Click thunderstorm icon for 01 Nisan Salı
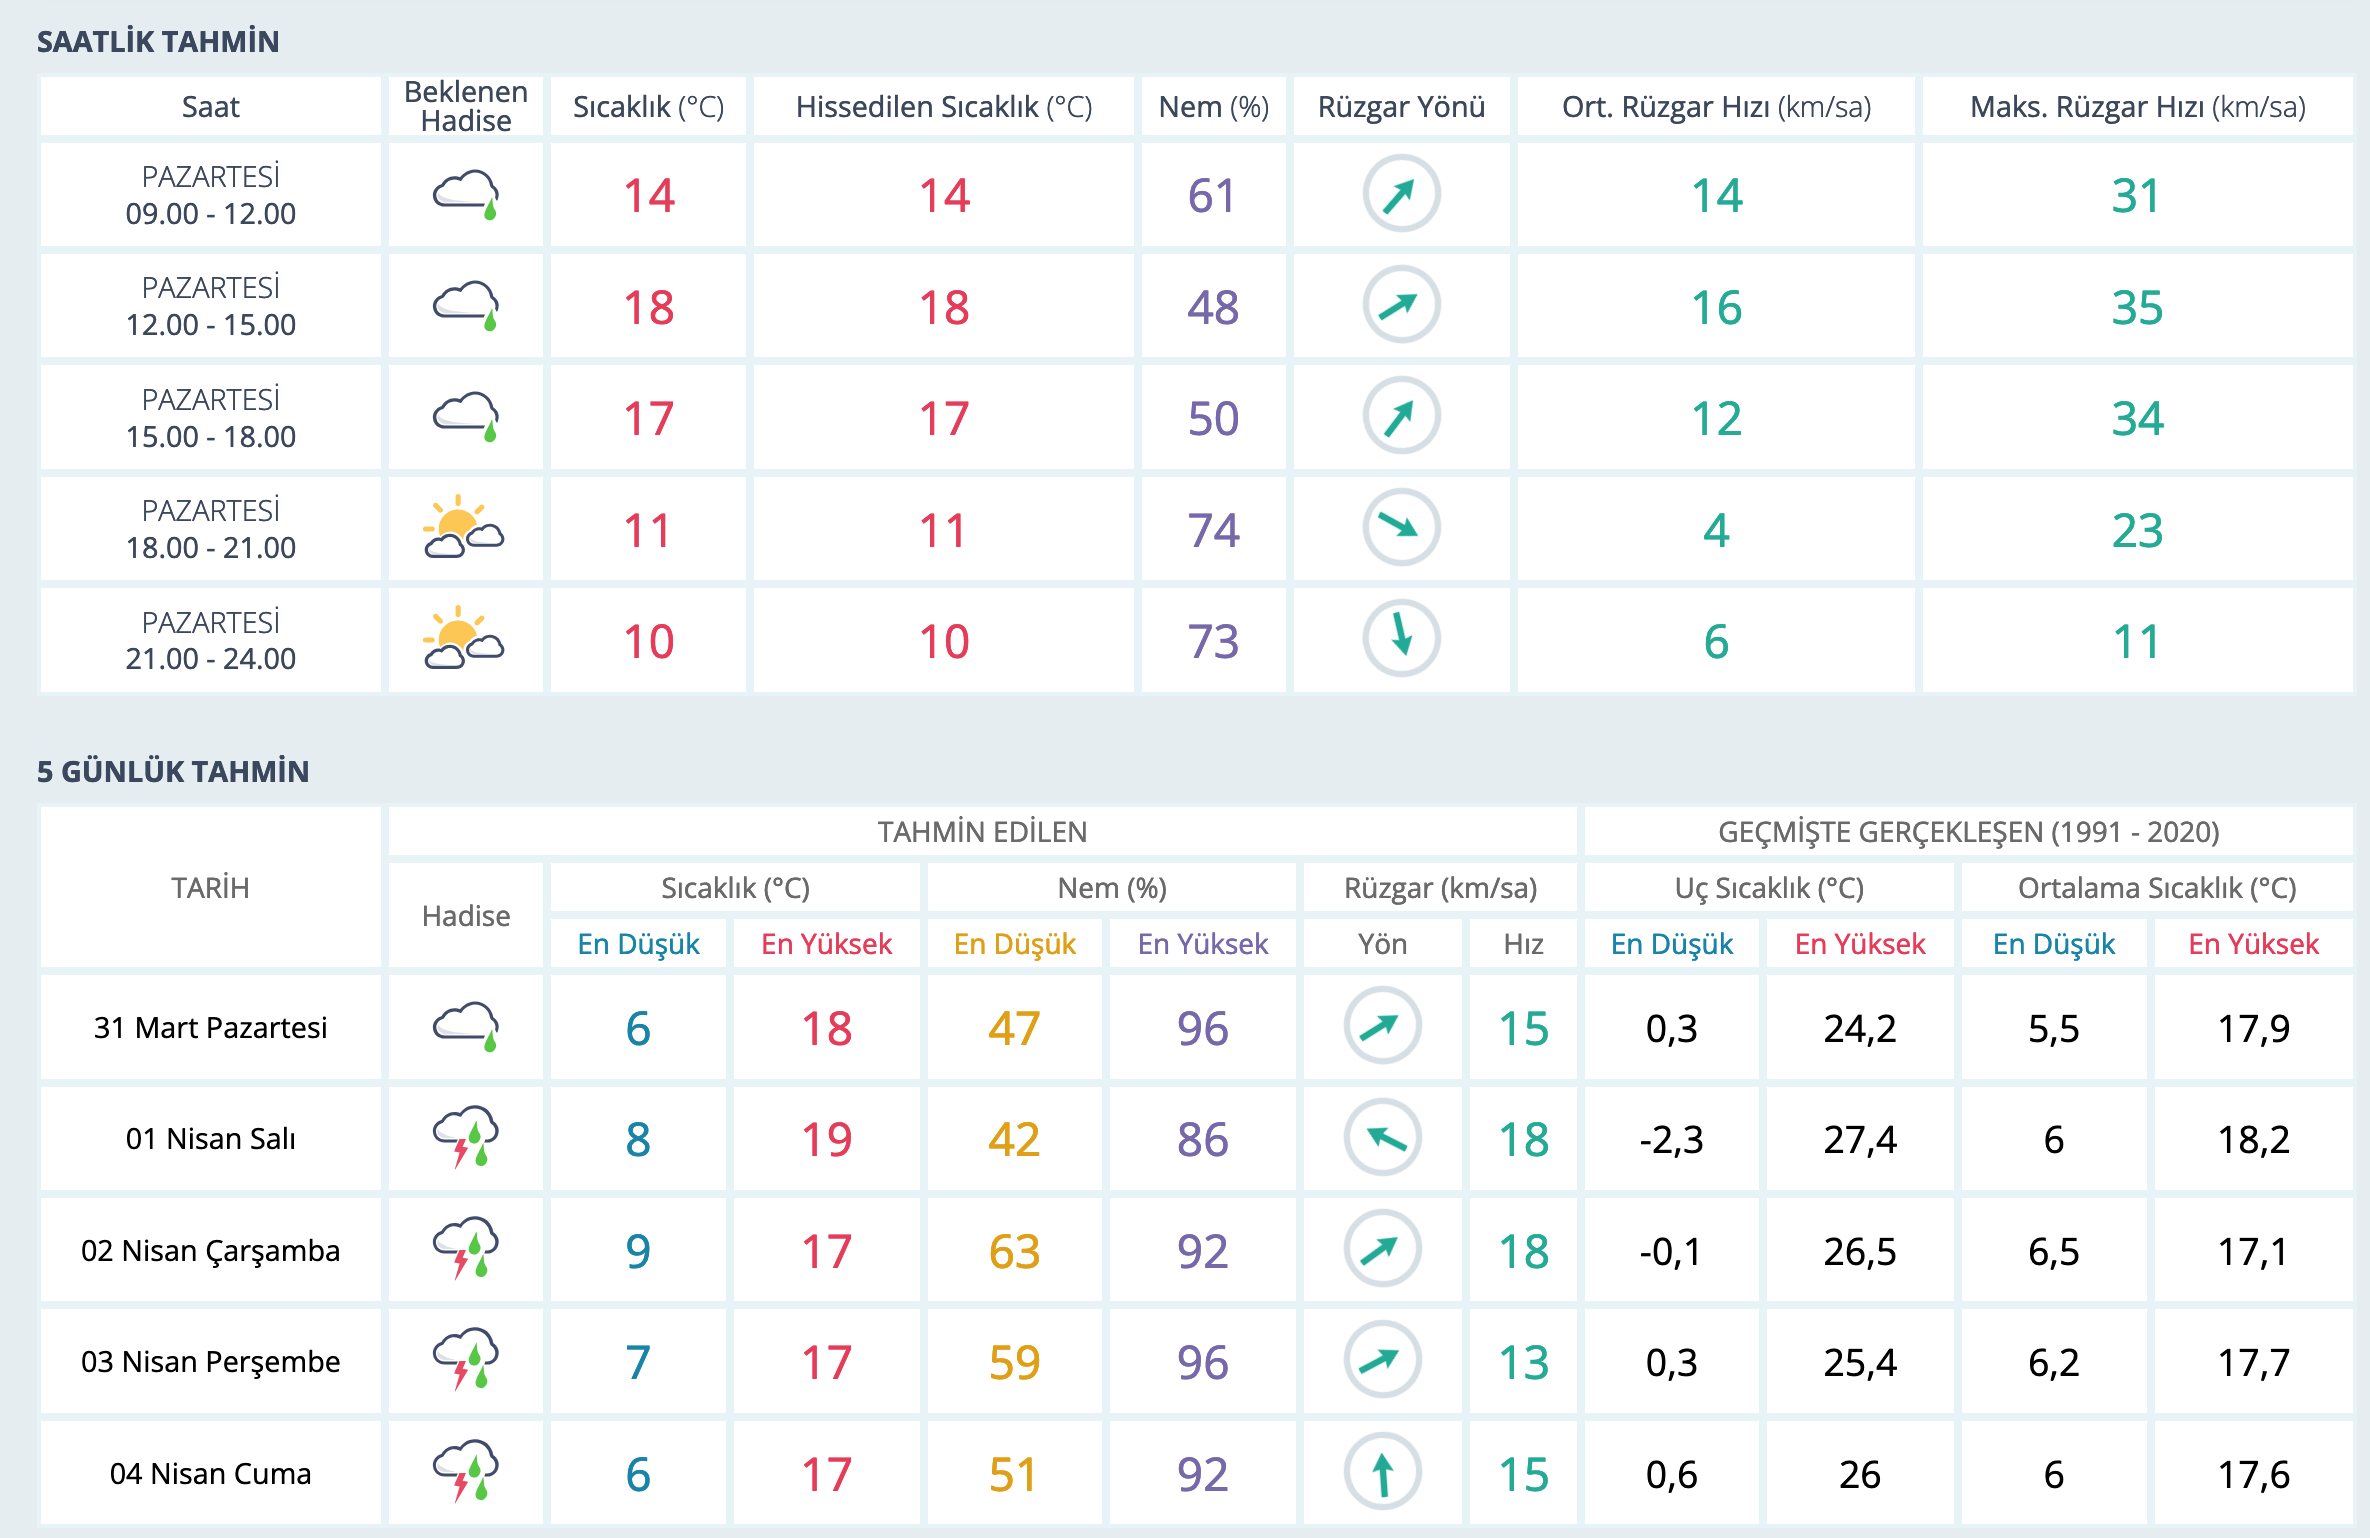The height and width of the screenshot is (1538, 2370). point(465,1137)
